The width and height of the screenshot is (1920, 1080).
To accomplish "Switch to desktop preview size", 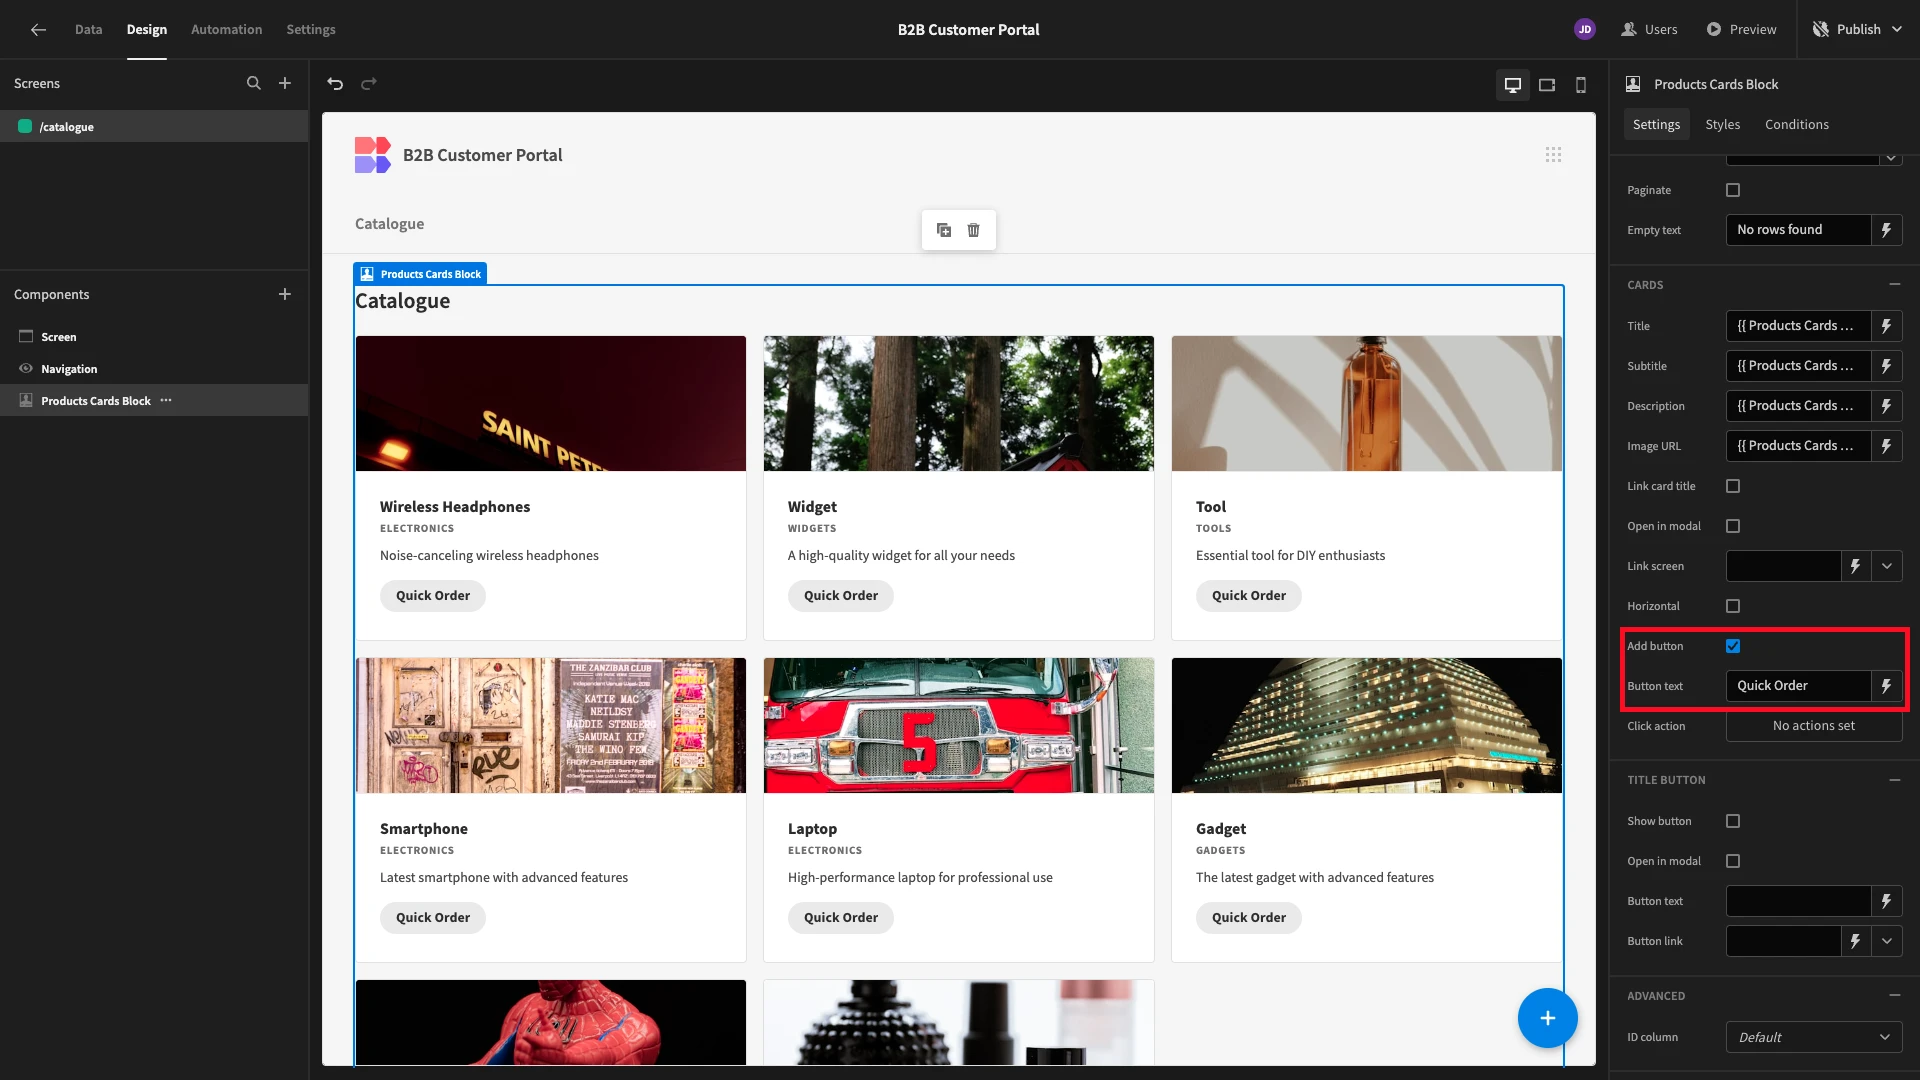I will [1513, 85].
